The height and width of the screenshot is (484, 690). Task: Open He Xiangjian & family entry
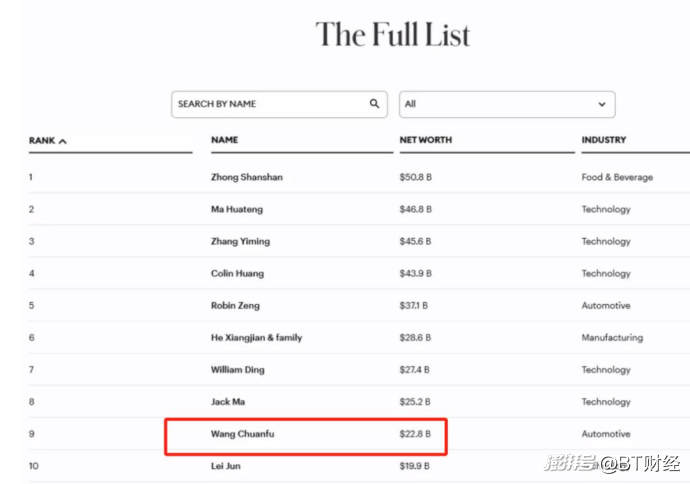(256, 337)
